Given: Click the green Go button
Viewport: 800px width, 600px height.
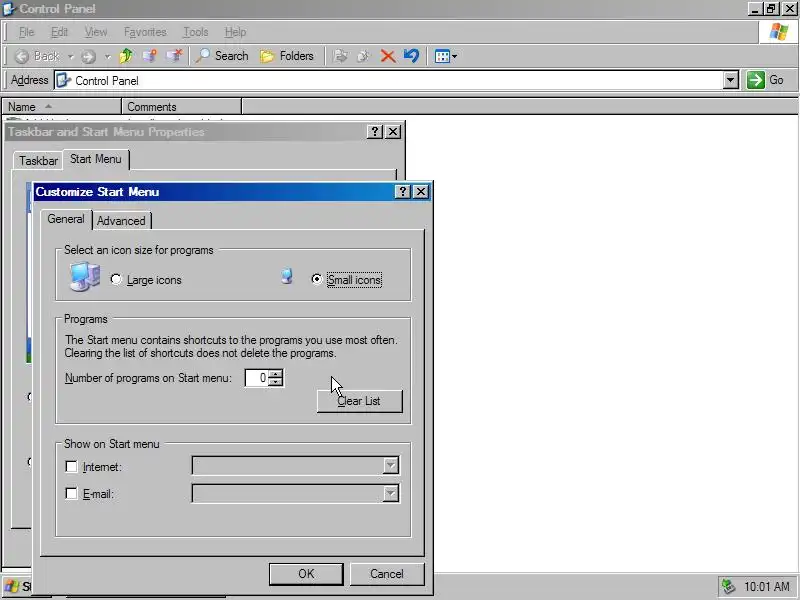Looking at the screenshot, I should pos(766,80).
